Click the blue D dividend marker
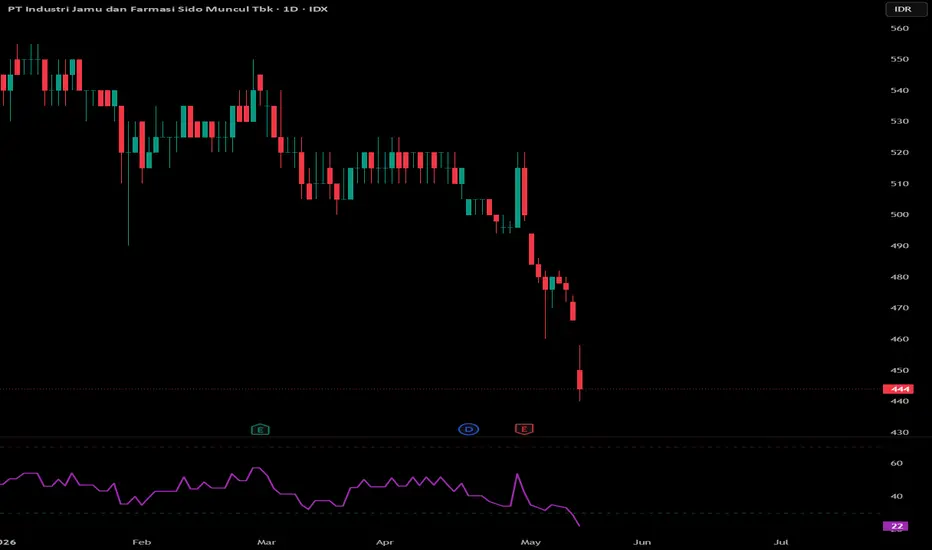The width and height of the screenshot is (932, 550). 468,429
